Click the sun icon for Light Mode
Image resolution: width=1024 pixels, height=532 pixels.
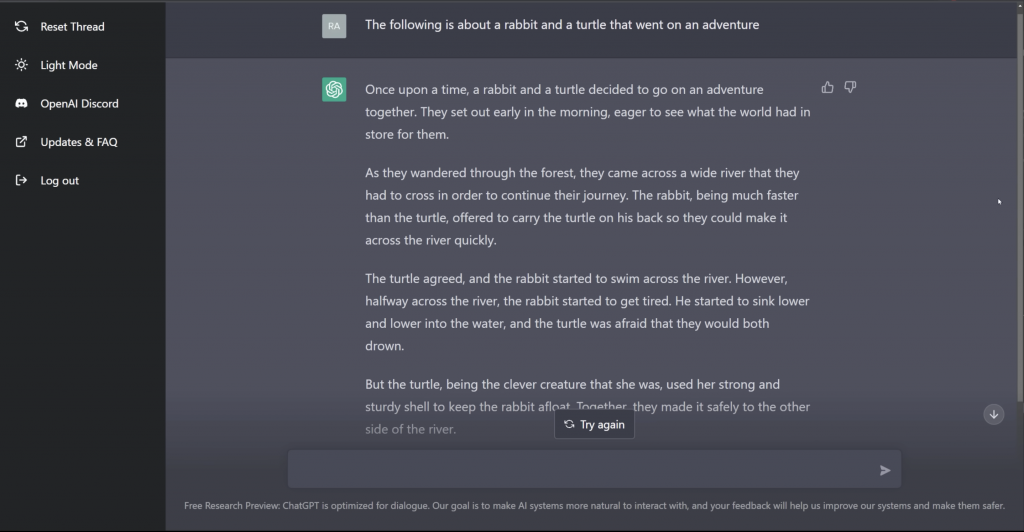pos(21,65)
